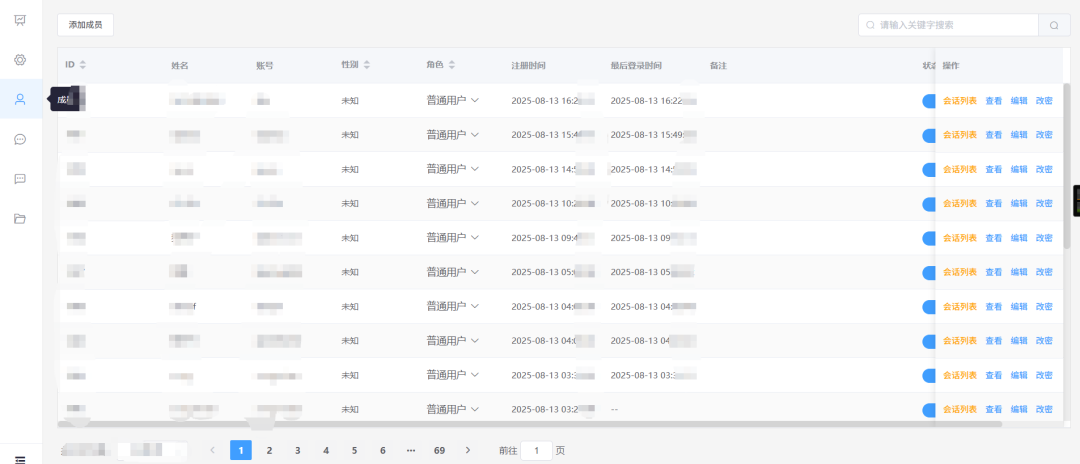Click 改密 in the 15:4 registered row
The width and height of the screenshot is (1080, 464).
[1043, 134]
